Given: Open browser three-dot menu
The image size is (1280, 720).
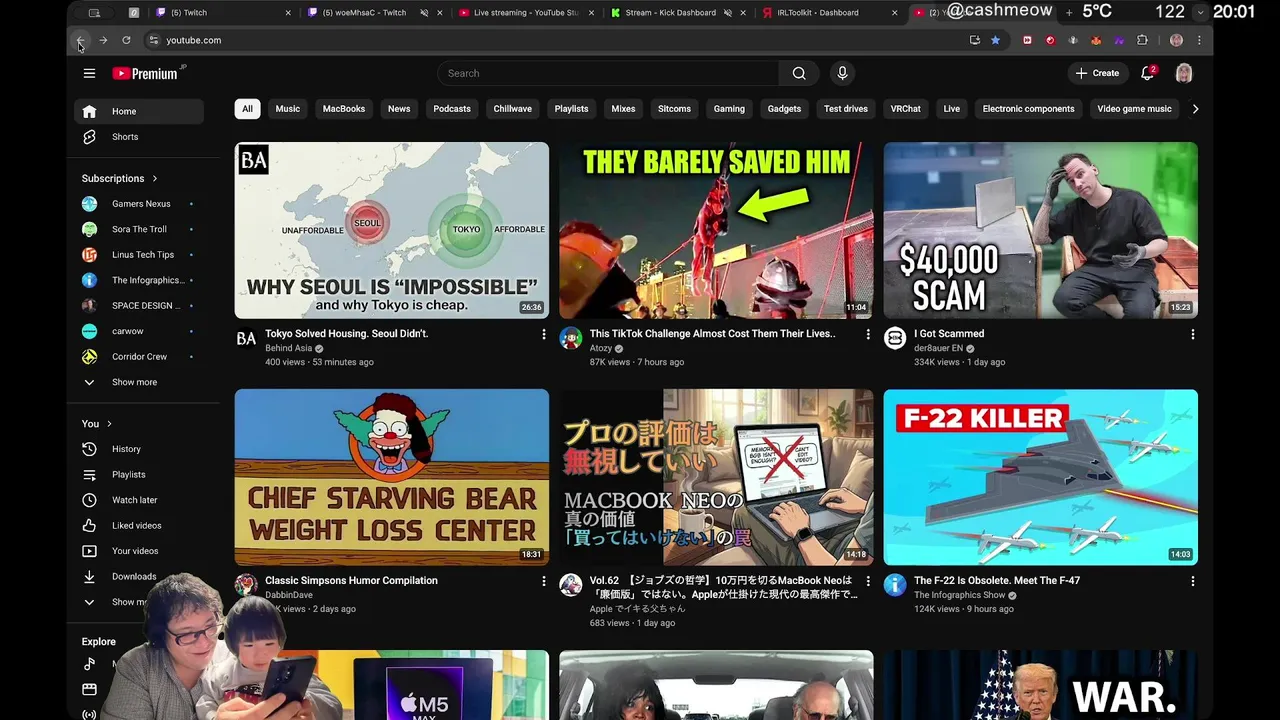Looking at the screenshot, I should (x=1199, y=40).
